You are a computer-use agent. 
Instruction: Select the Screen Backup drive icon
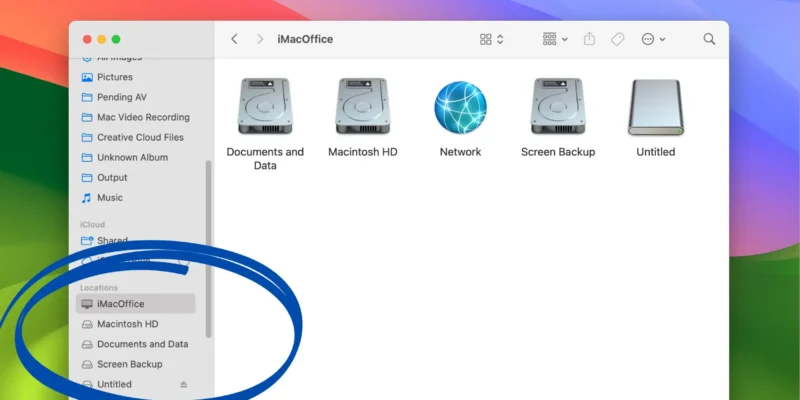point(558,106)
